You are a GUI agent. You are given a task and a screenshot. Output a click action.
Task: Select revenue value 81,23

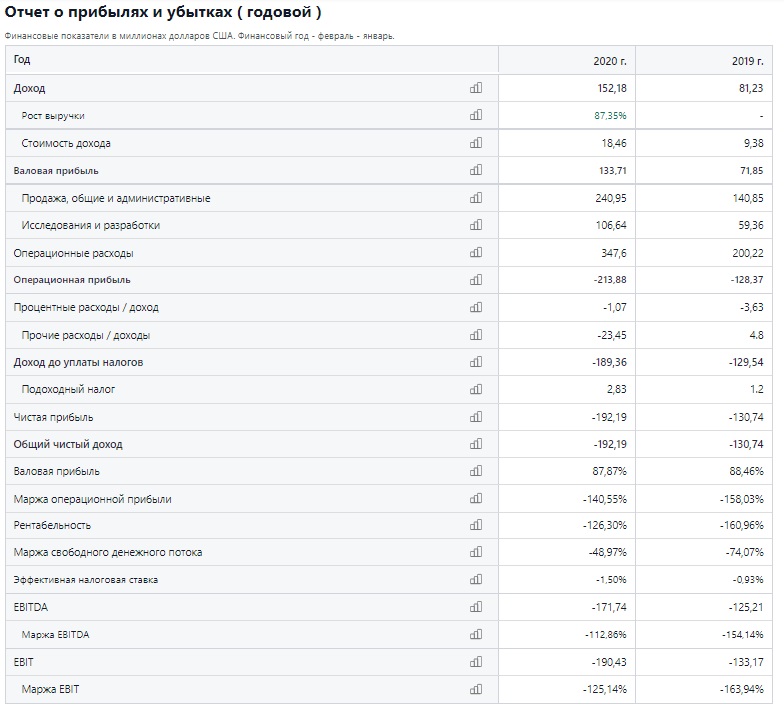coord(751,88)
